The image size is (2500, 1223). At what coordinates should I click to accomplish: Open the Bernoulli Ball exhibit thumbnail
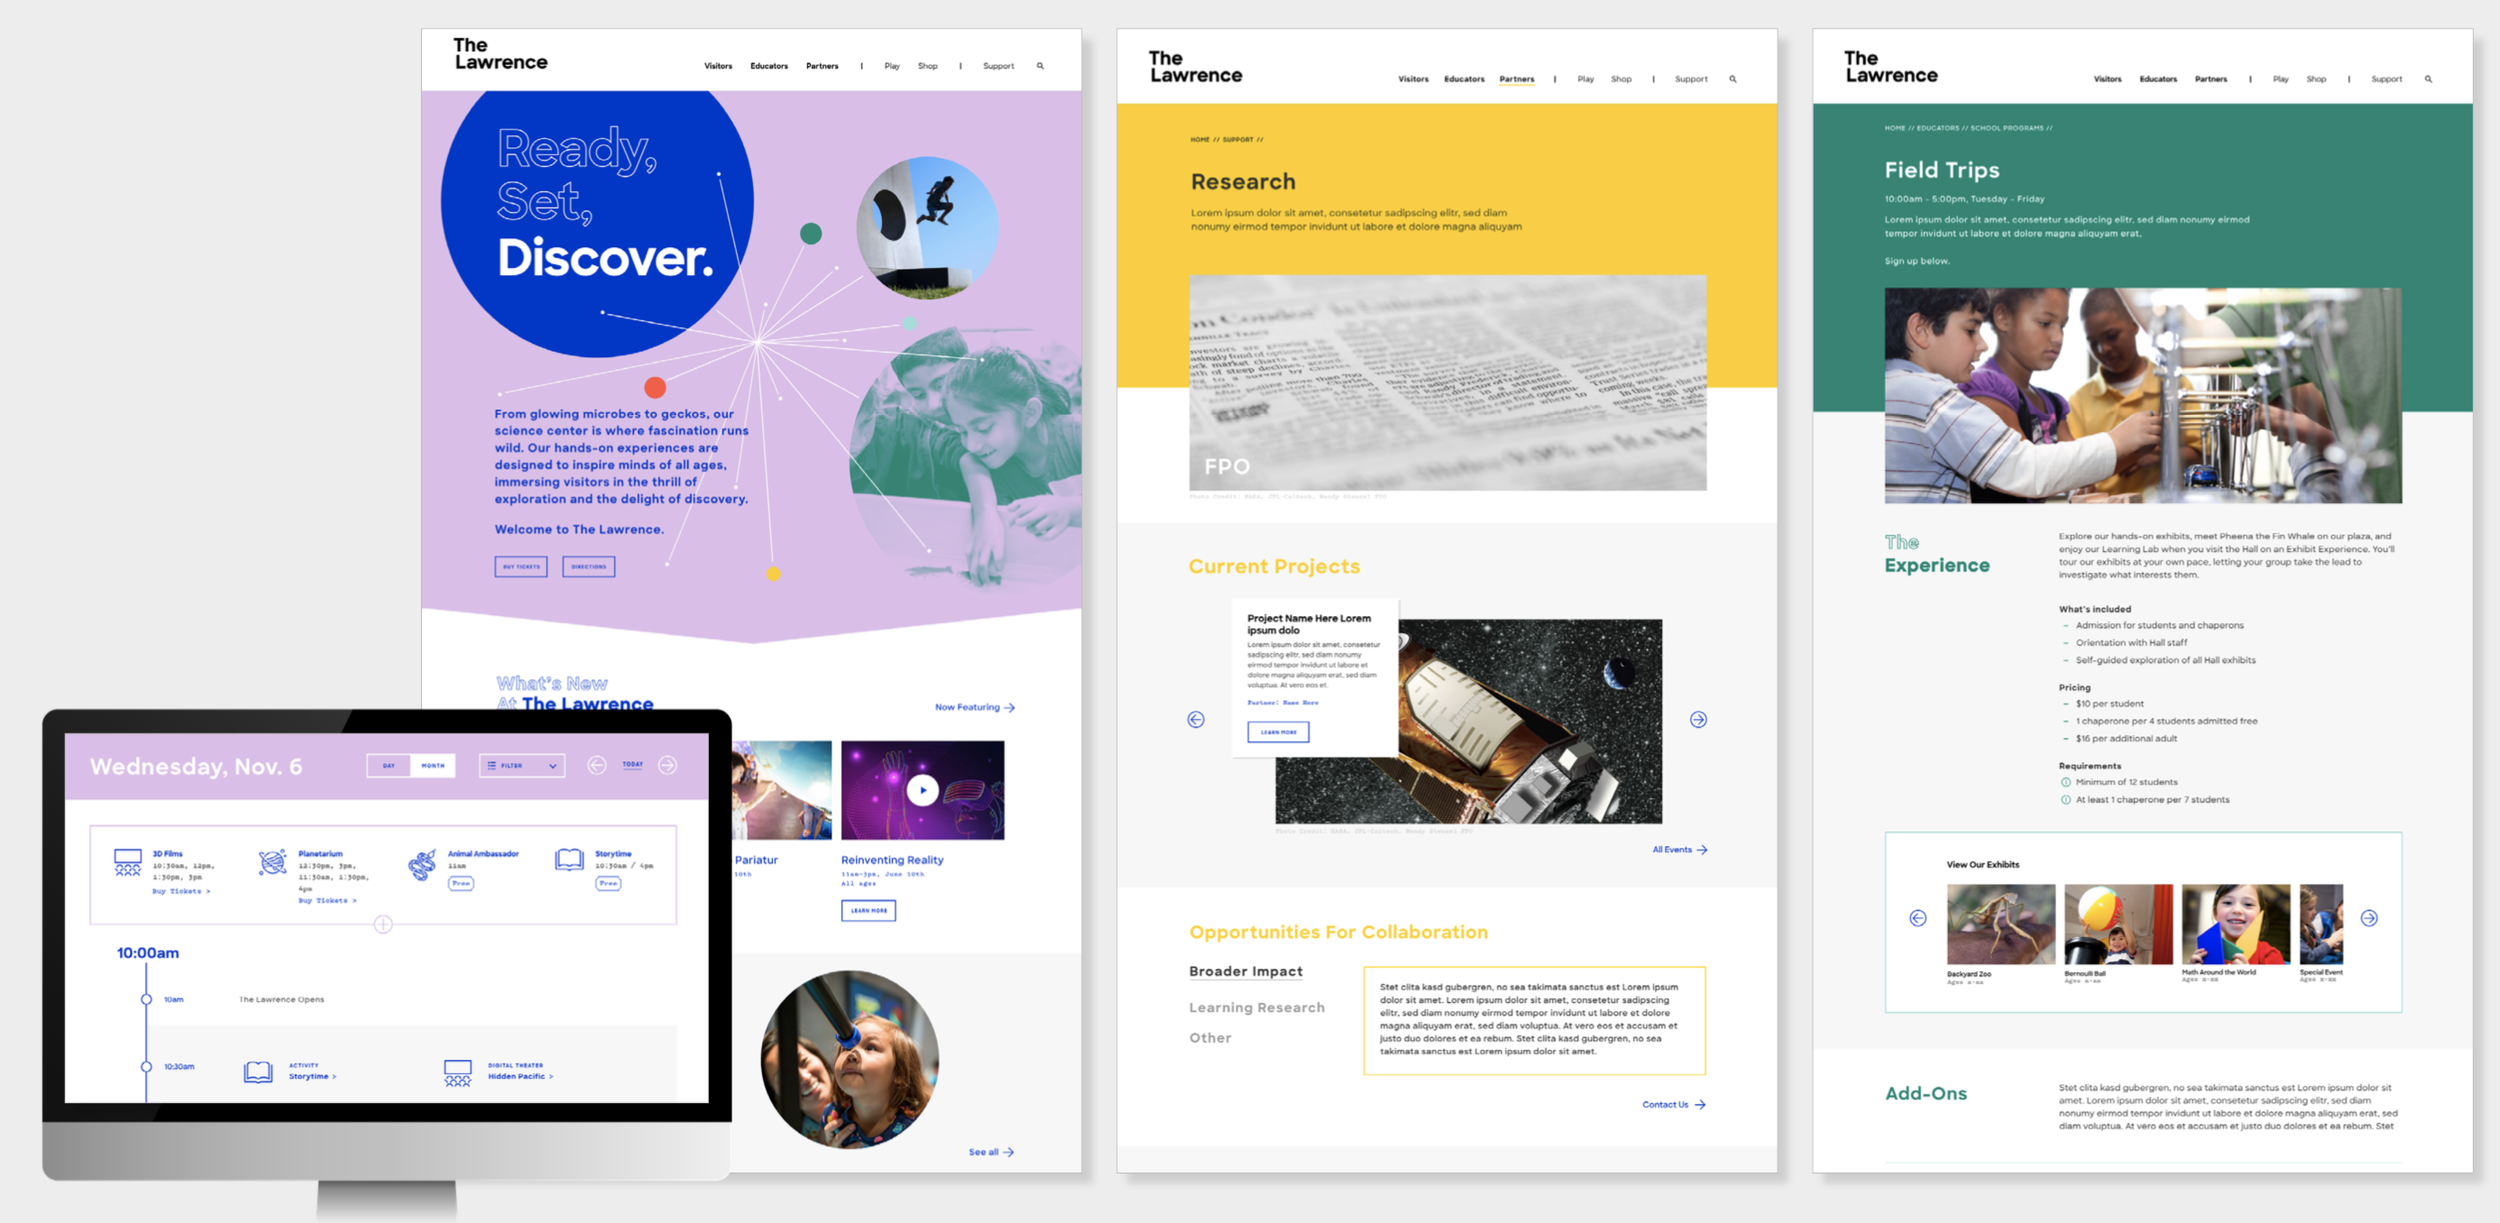pyautogui.click(x=2118, y=924)
